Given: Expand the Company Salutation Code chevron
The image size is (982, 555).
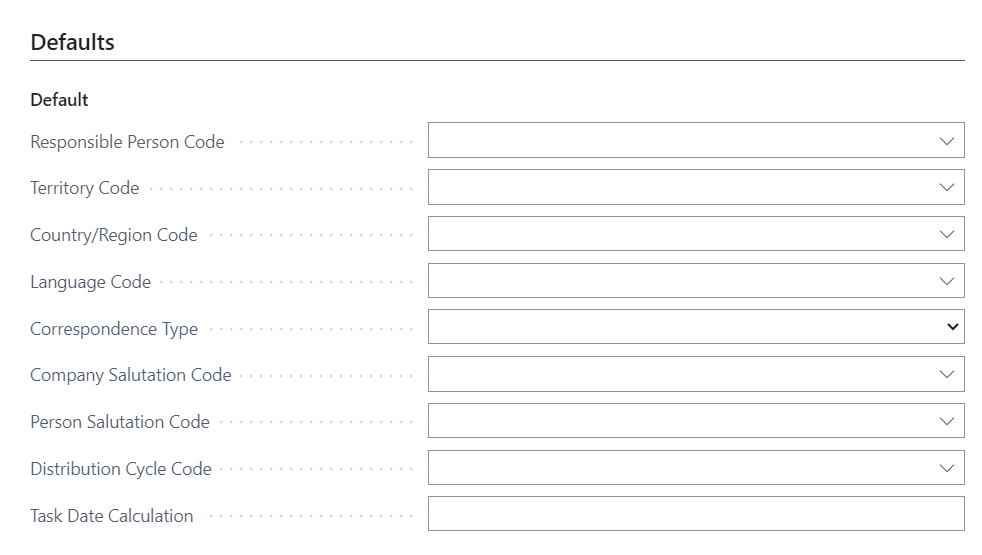Looking at the screenshot, I should pyautogui.click(x=947, y=375).
